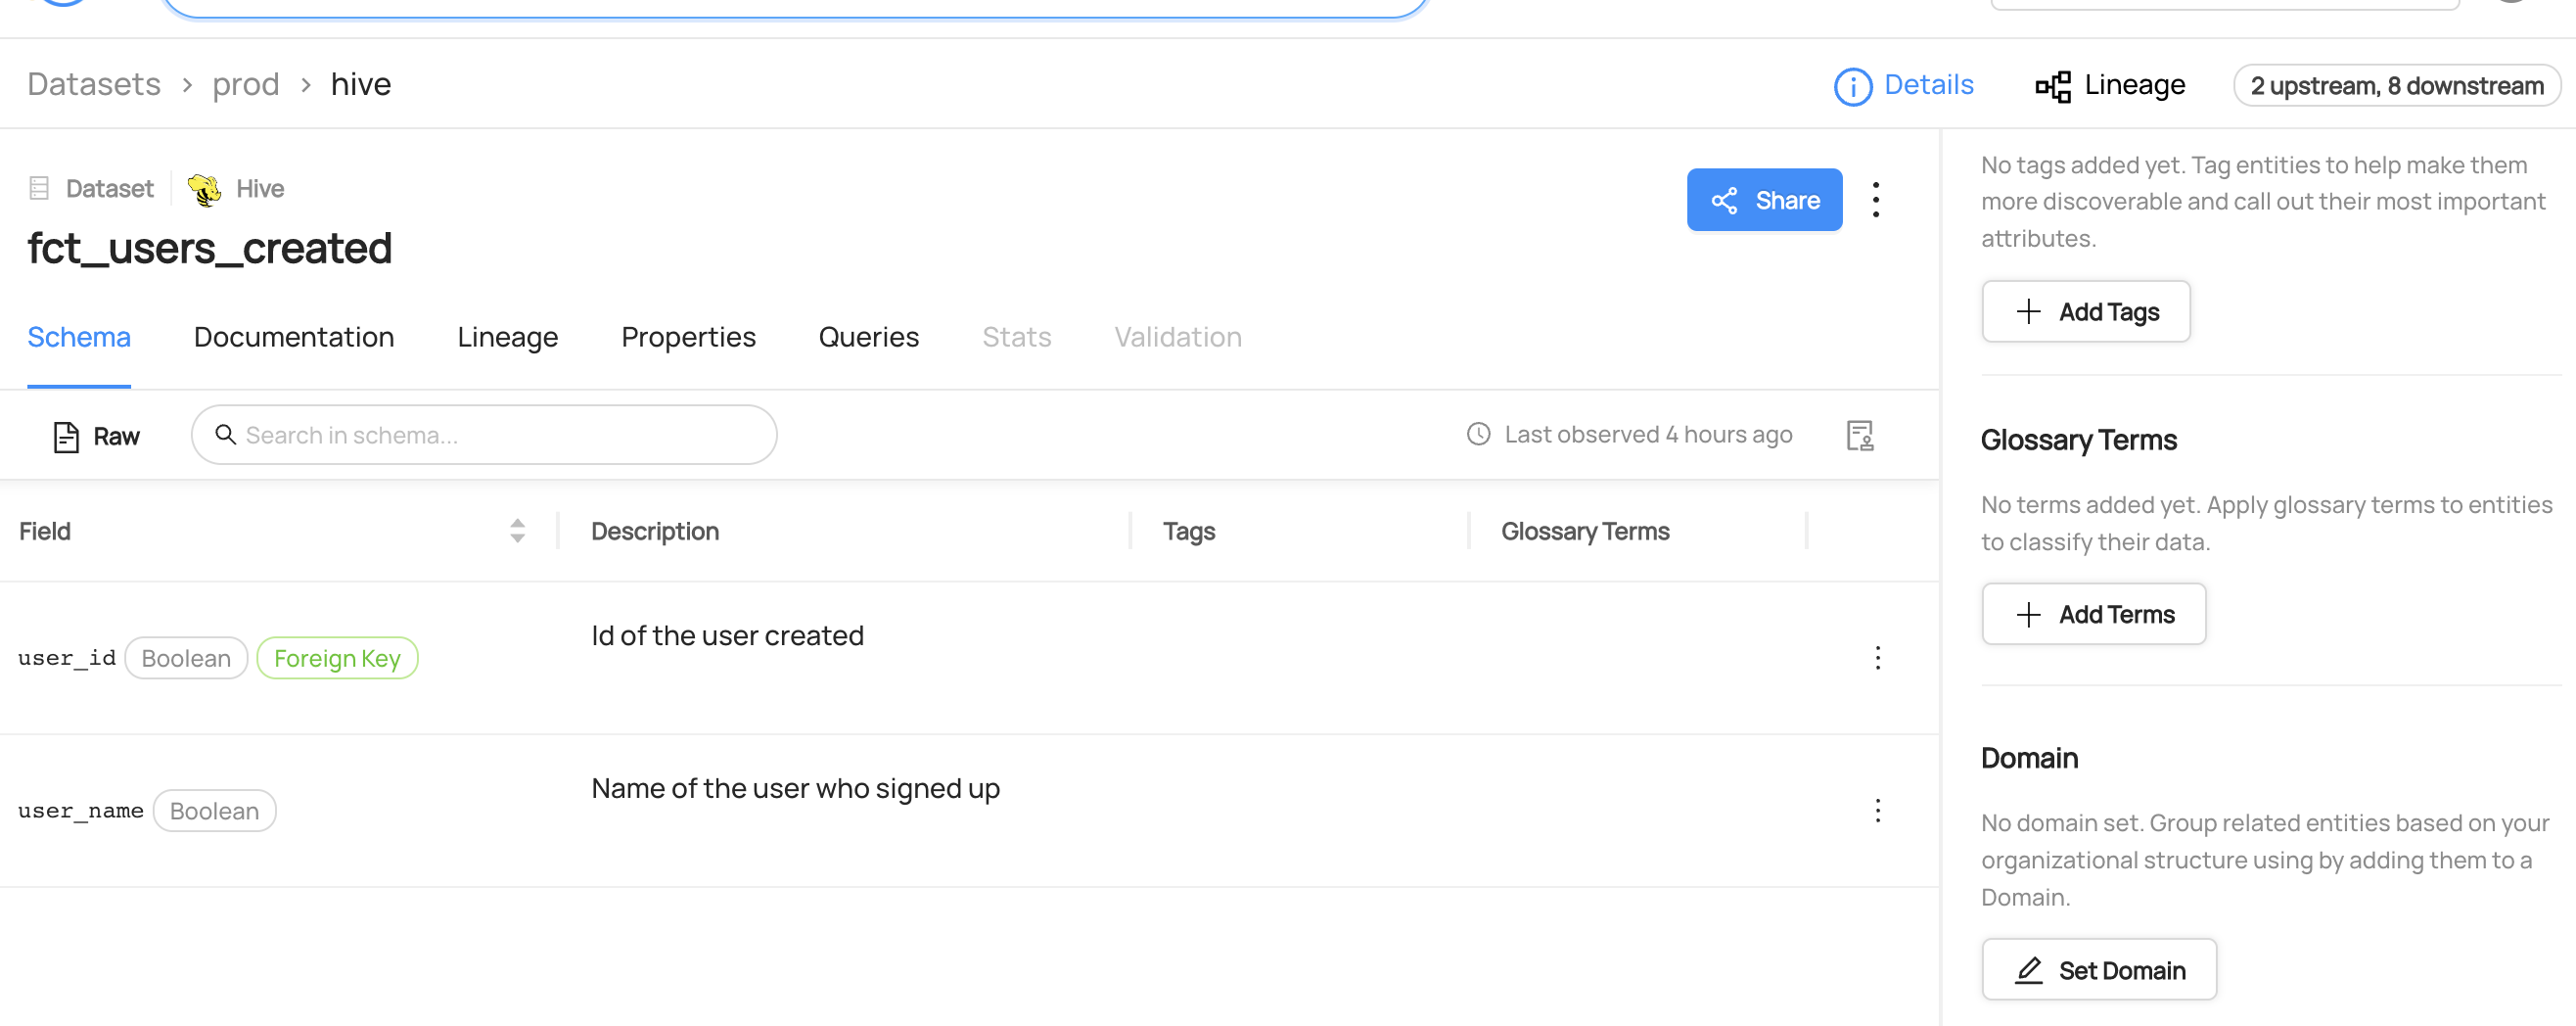Click the share-network icon on the Share button

click(1724, 200)
